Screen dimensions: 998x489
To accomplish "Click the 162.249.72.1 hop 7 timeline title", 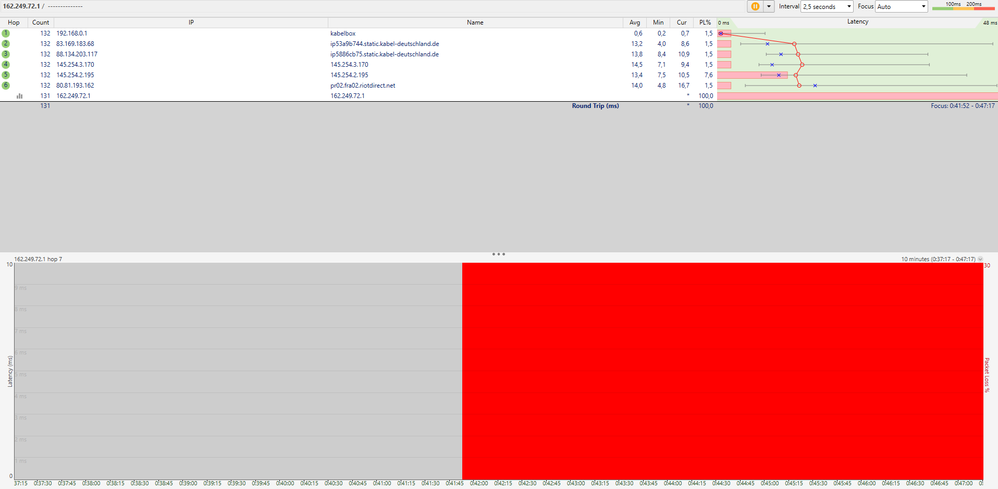I will coord(38,259).
